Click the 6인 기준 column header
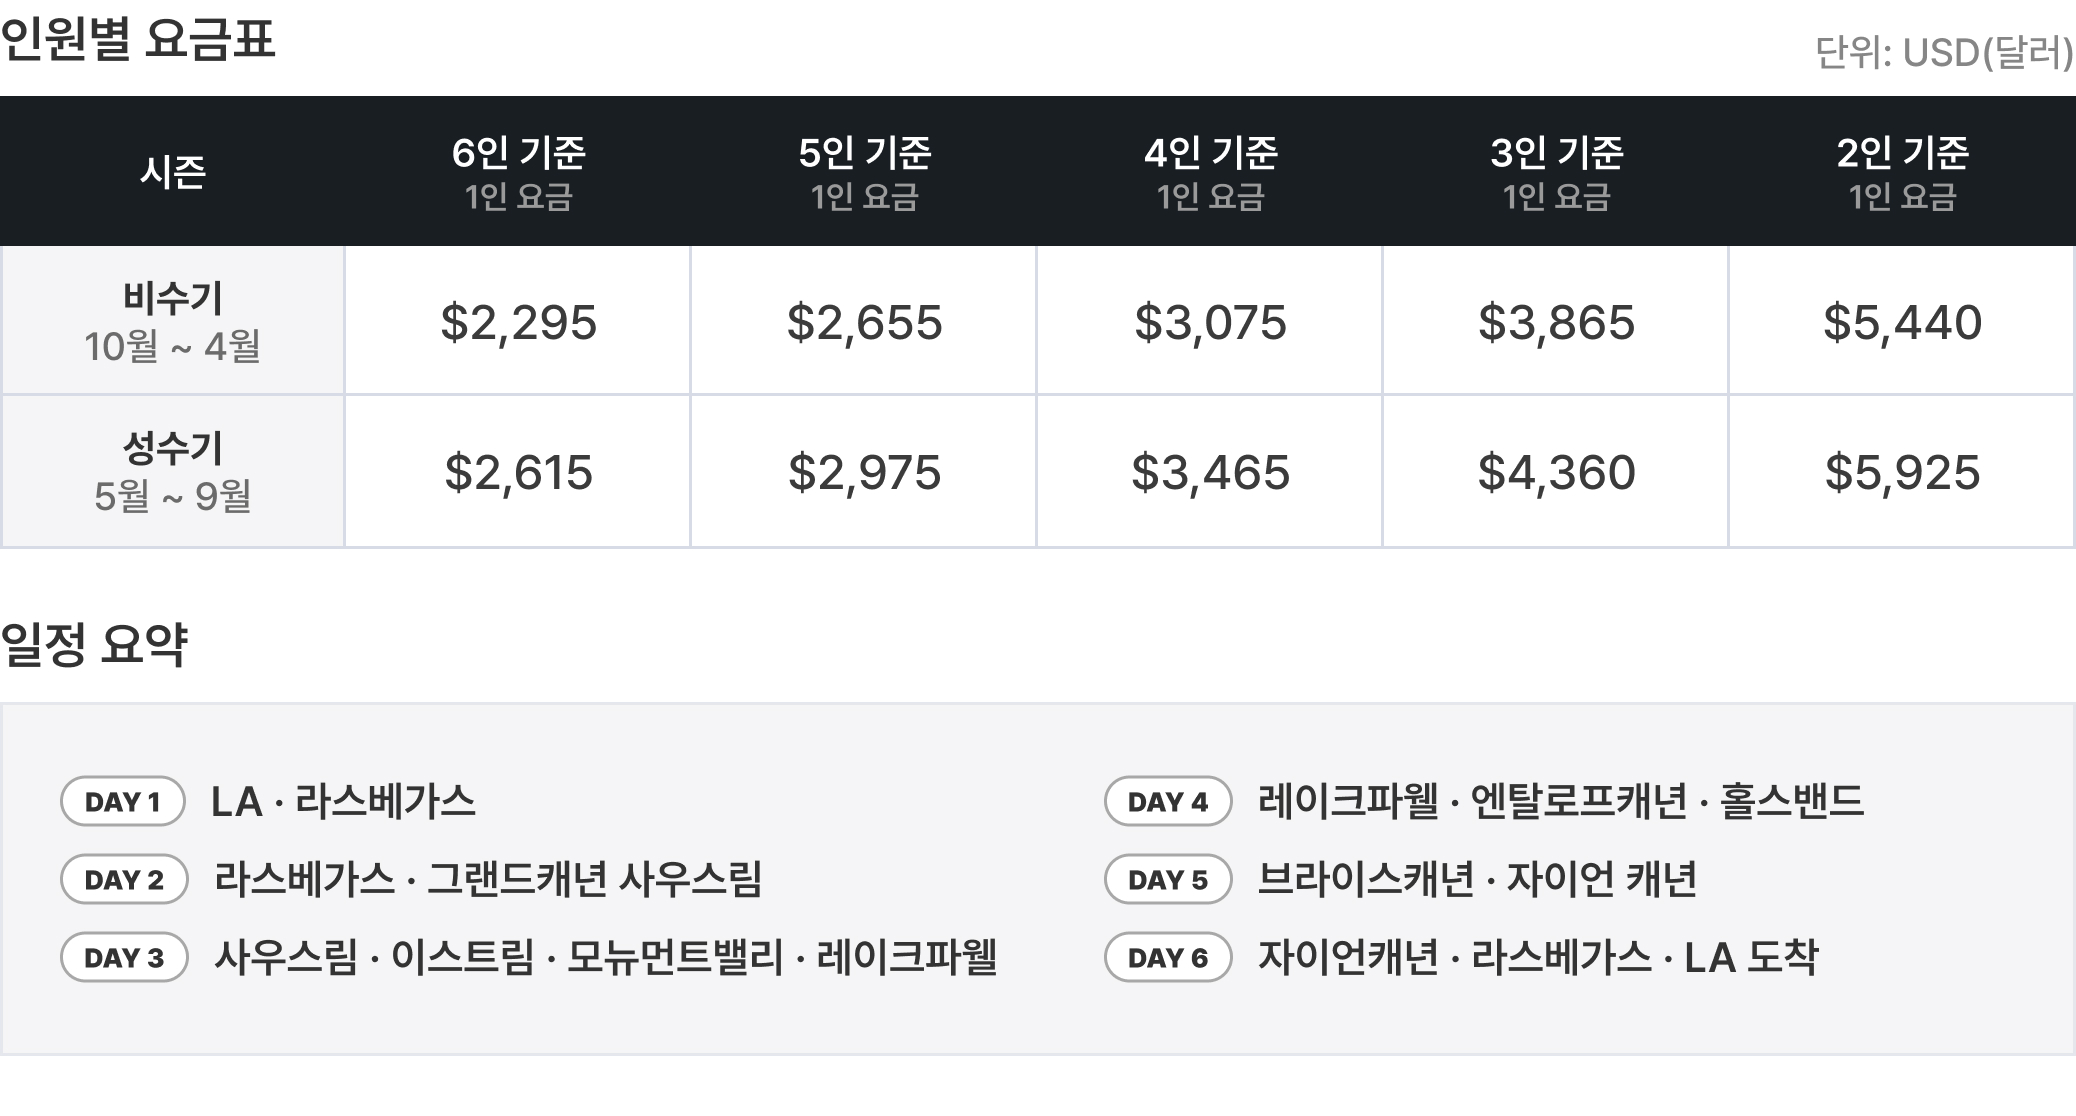2076x1116 pixels. (x=518, y=172)
